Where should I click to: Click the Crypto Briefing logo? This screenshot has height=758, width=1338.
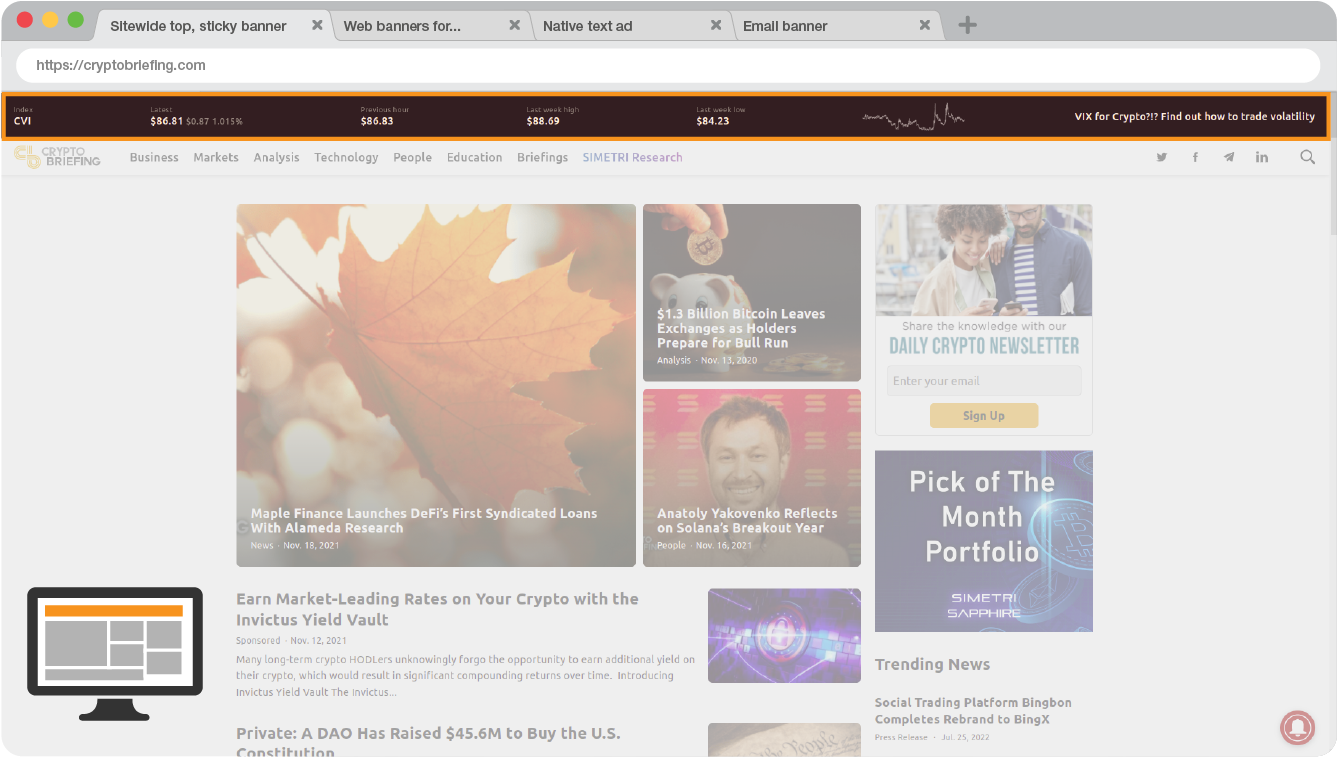click(58, 157)
